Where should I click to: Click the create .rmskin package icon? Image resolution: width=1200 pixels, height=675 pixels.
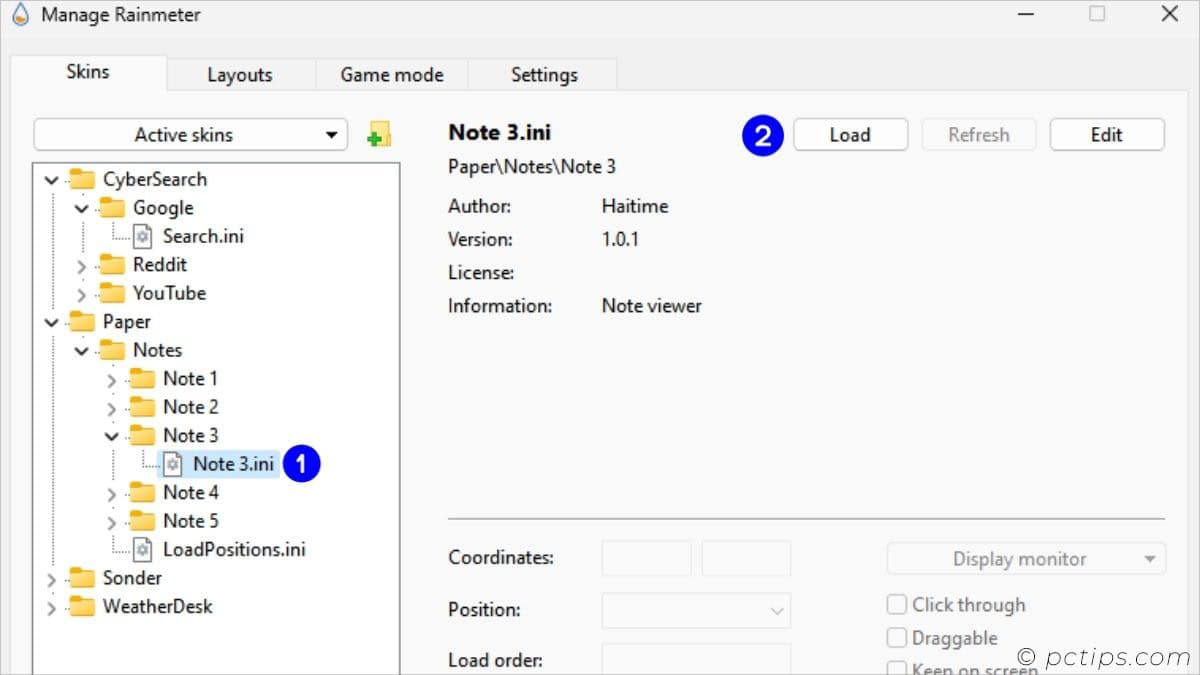(x=379, y=135)
